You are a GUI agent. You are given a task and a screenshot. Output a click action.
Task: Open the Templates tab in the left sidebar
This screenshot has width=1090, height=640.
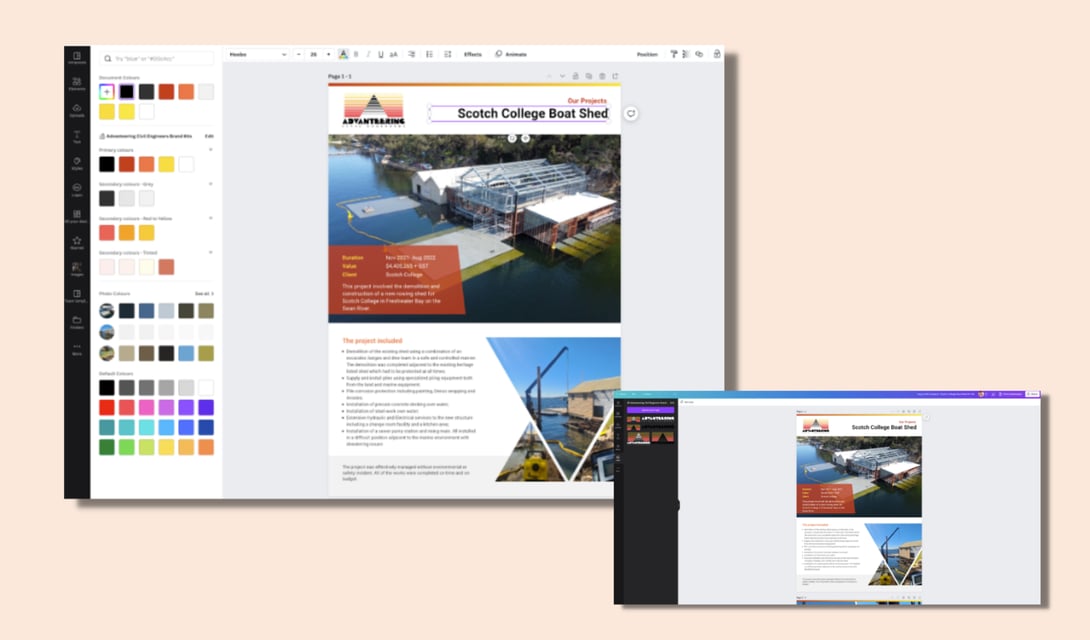(x=77, y=58)
